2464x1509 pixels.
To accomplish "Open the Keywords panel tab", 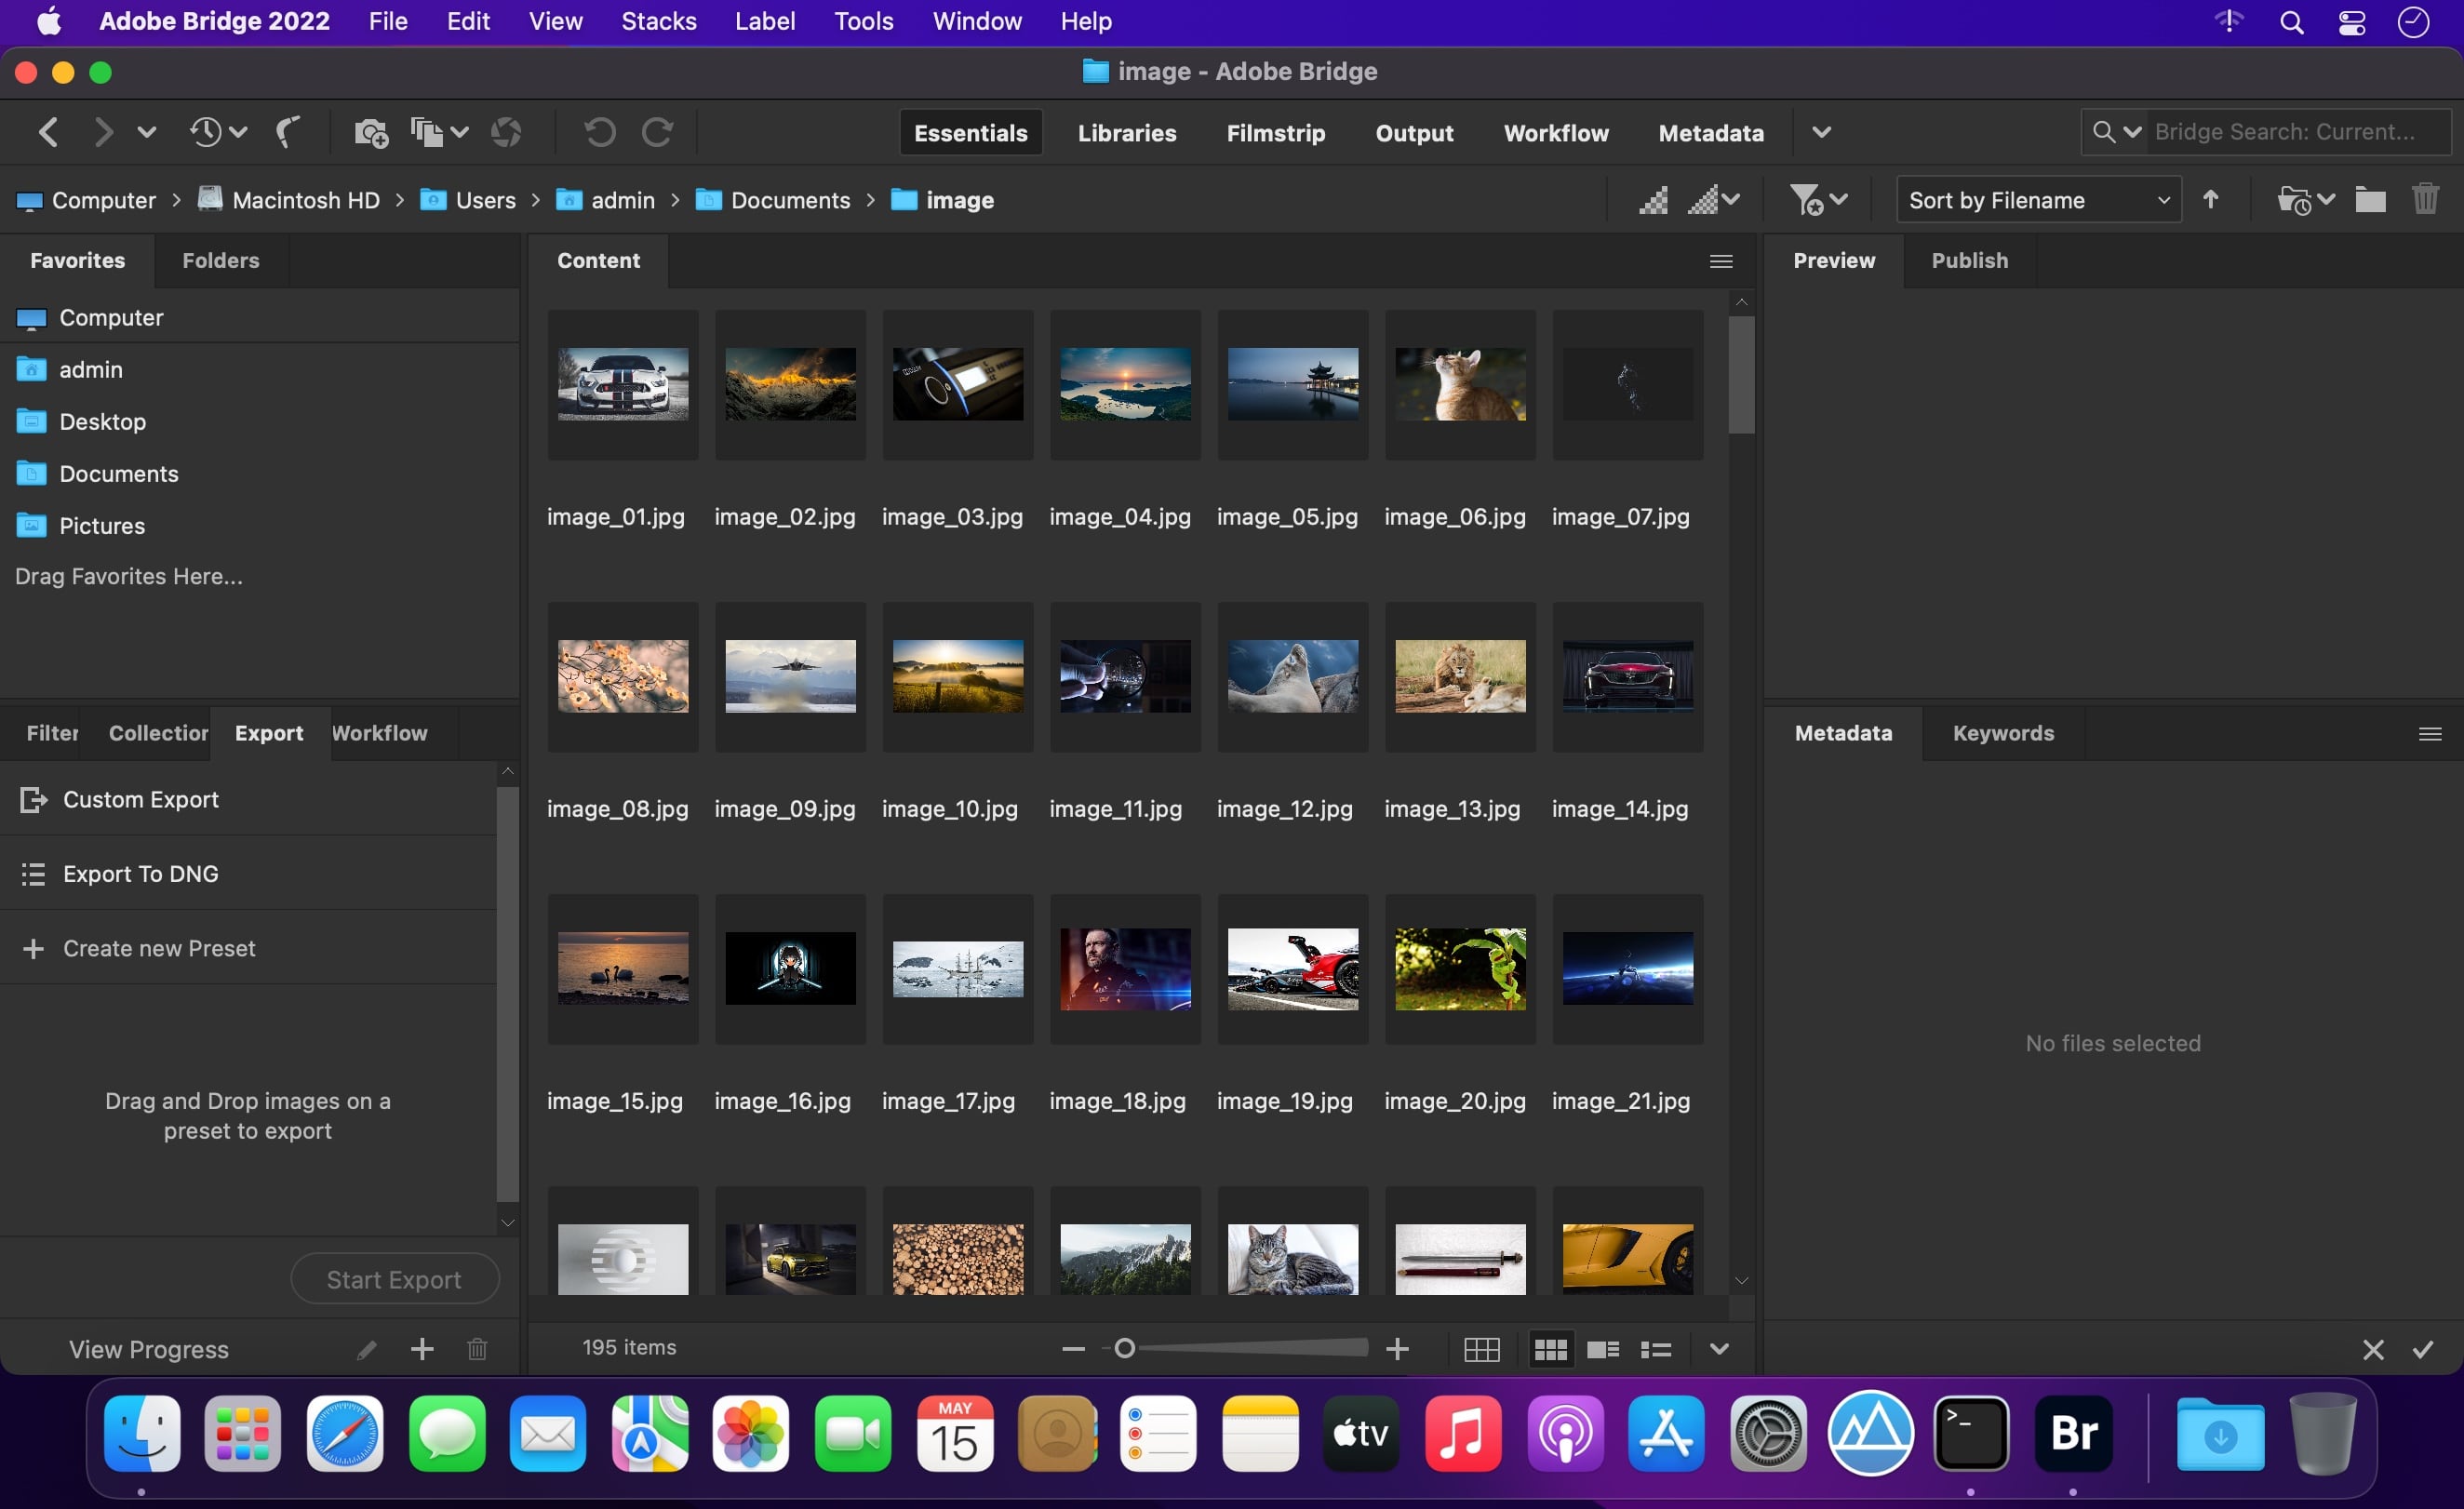I will click(x=2003, y=733).
